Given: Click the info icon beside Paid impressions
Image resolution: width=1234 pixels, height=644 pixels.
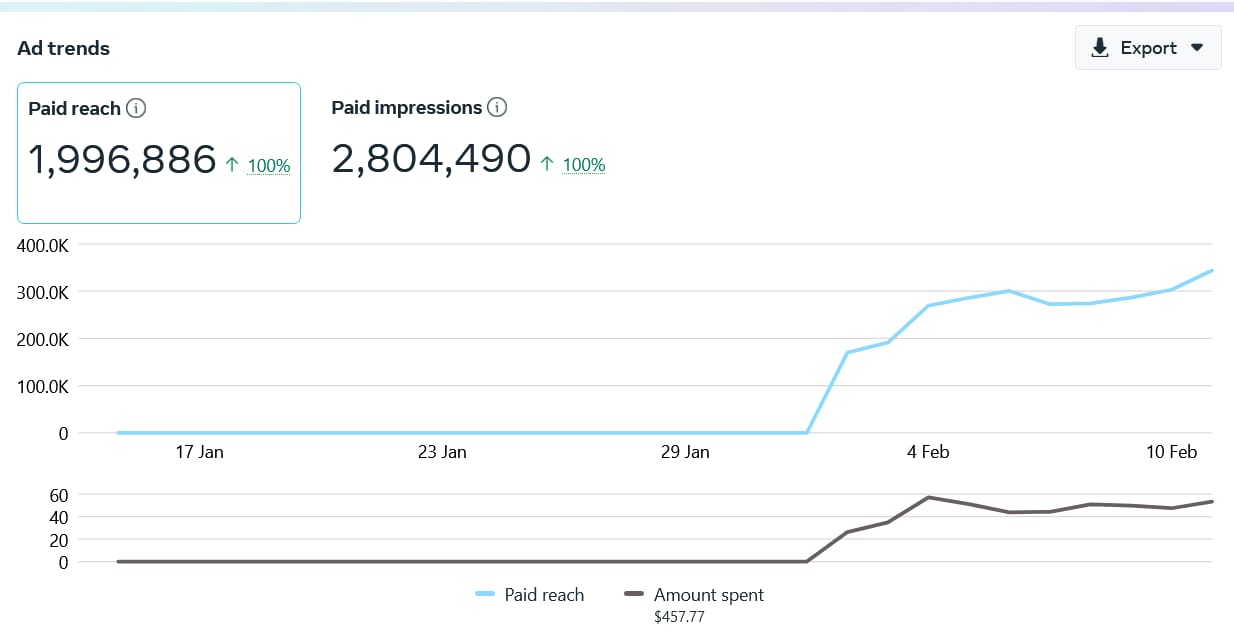Looking at the screenshot, I should pyautogui.click(x=497, y=107).
